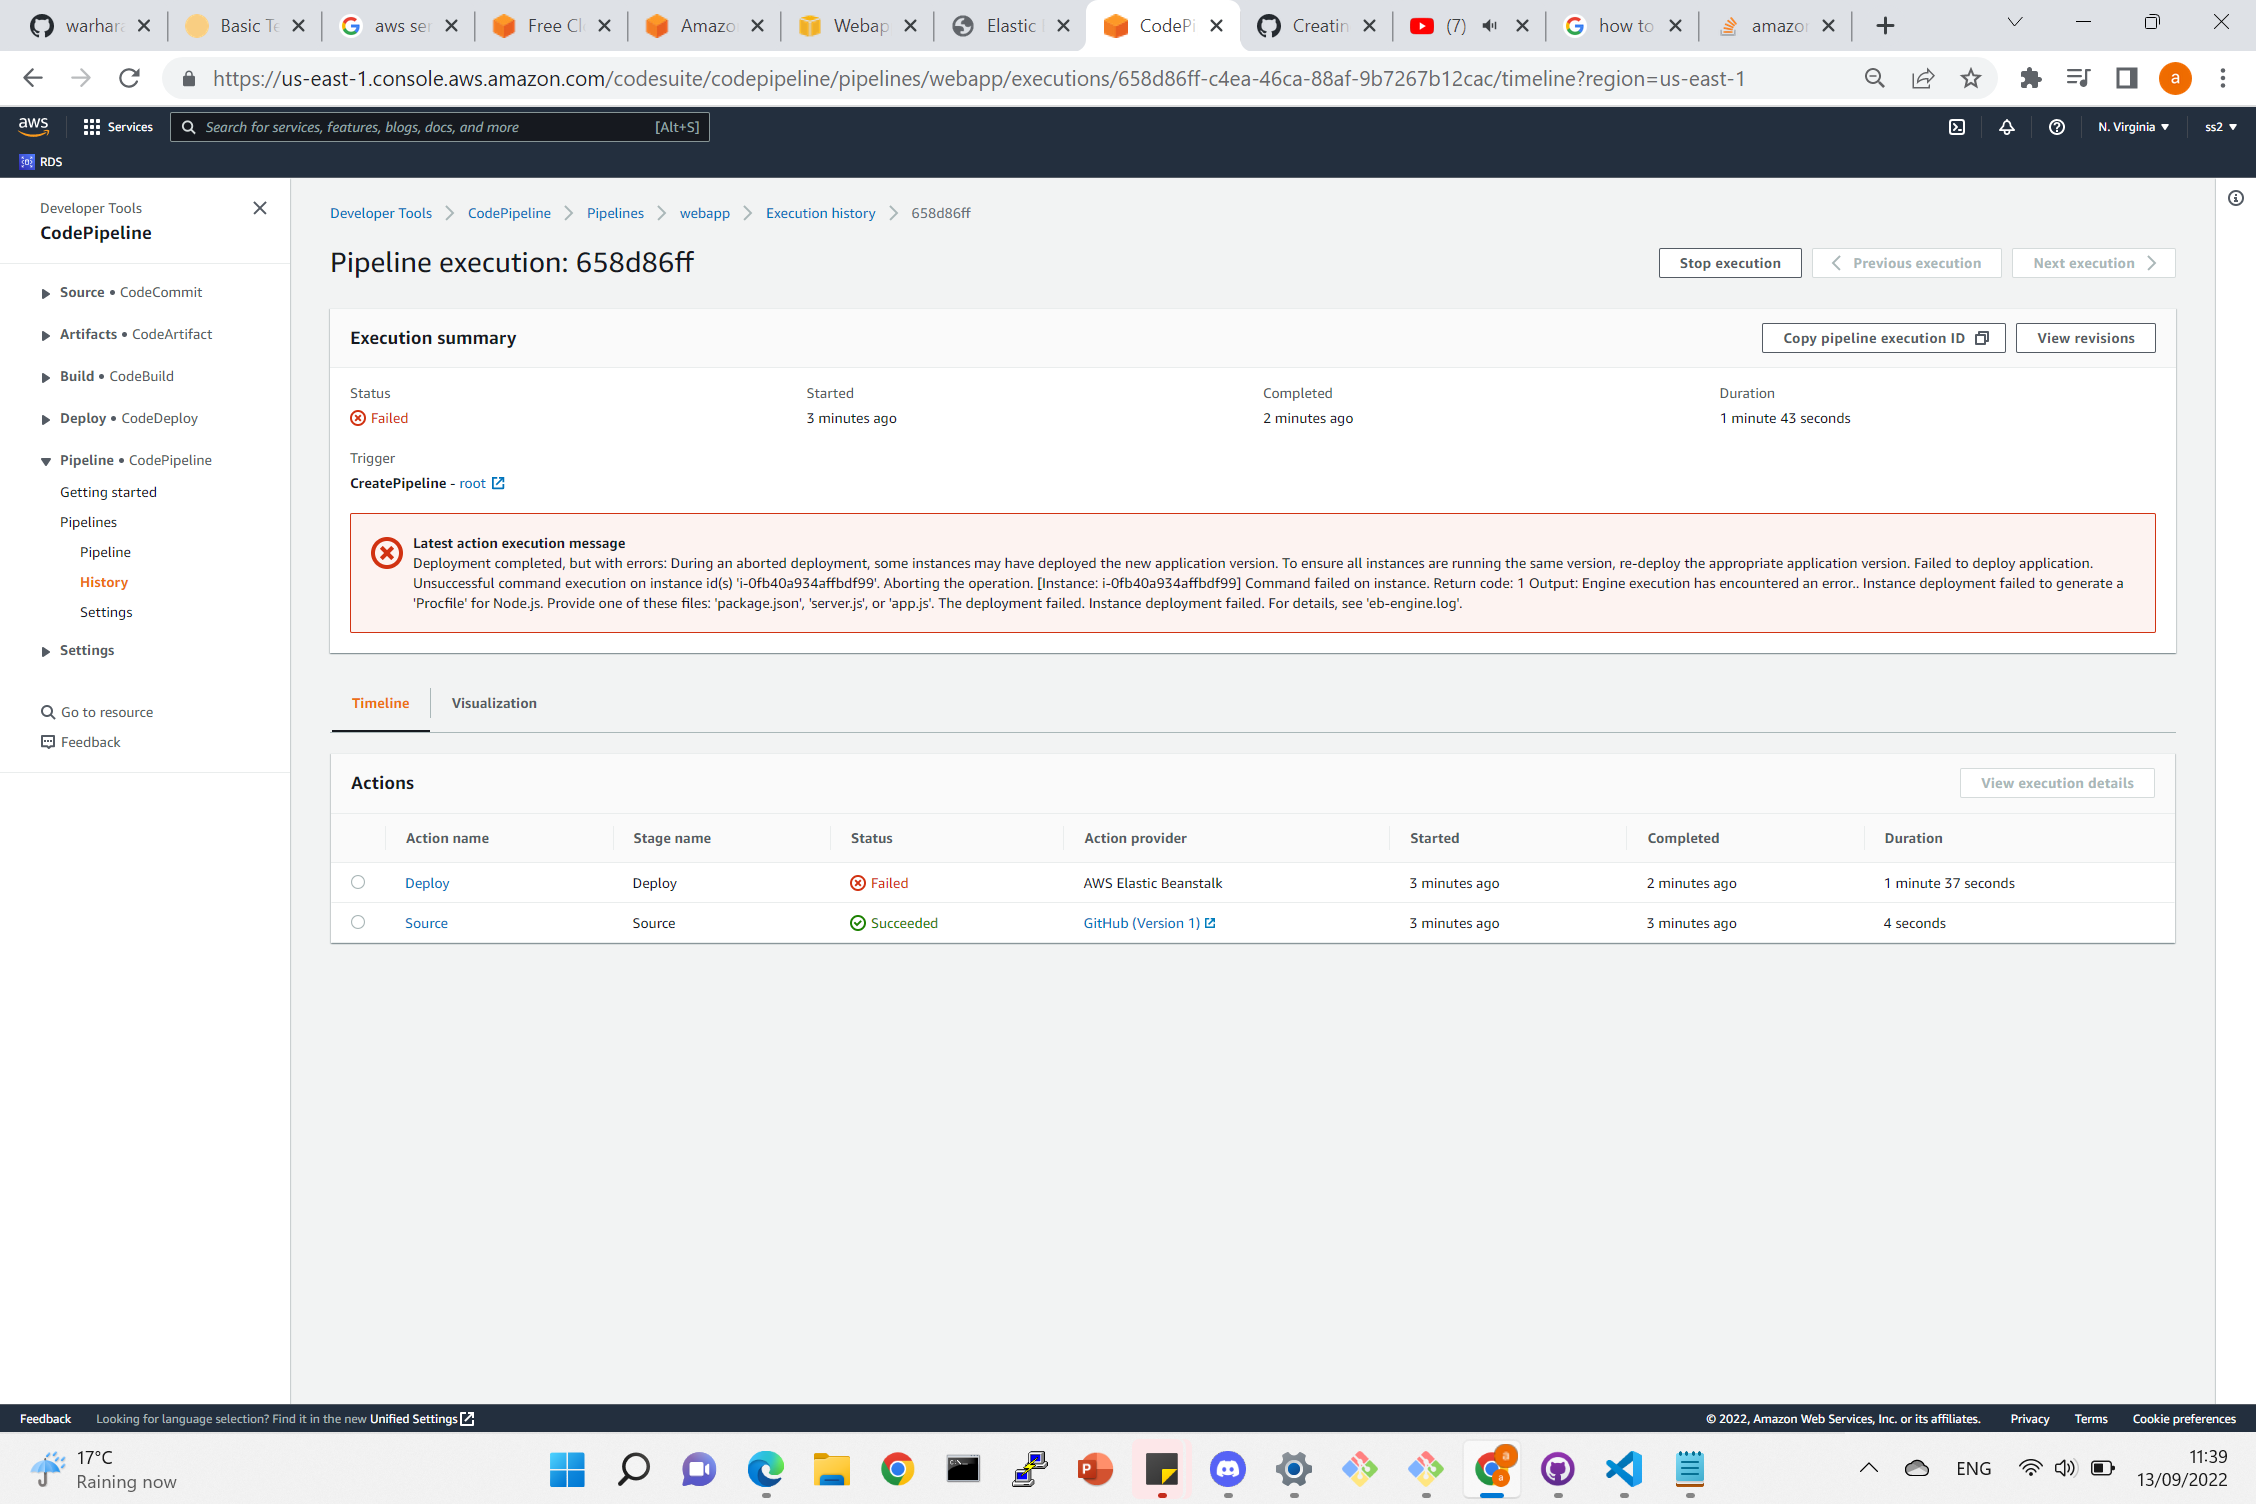Select the Deploy action radio button

click(x=359, y=882)
